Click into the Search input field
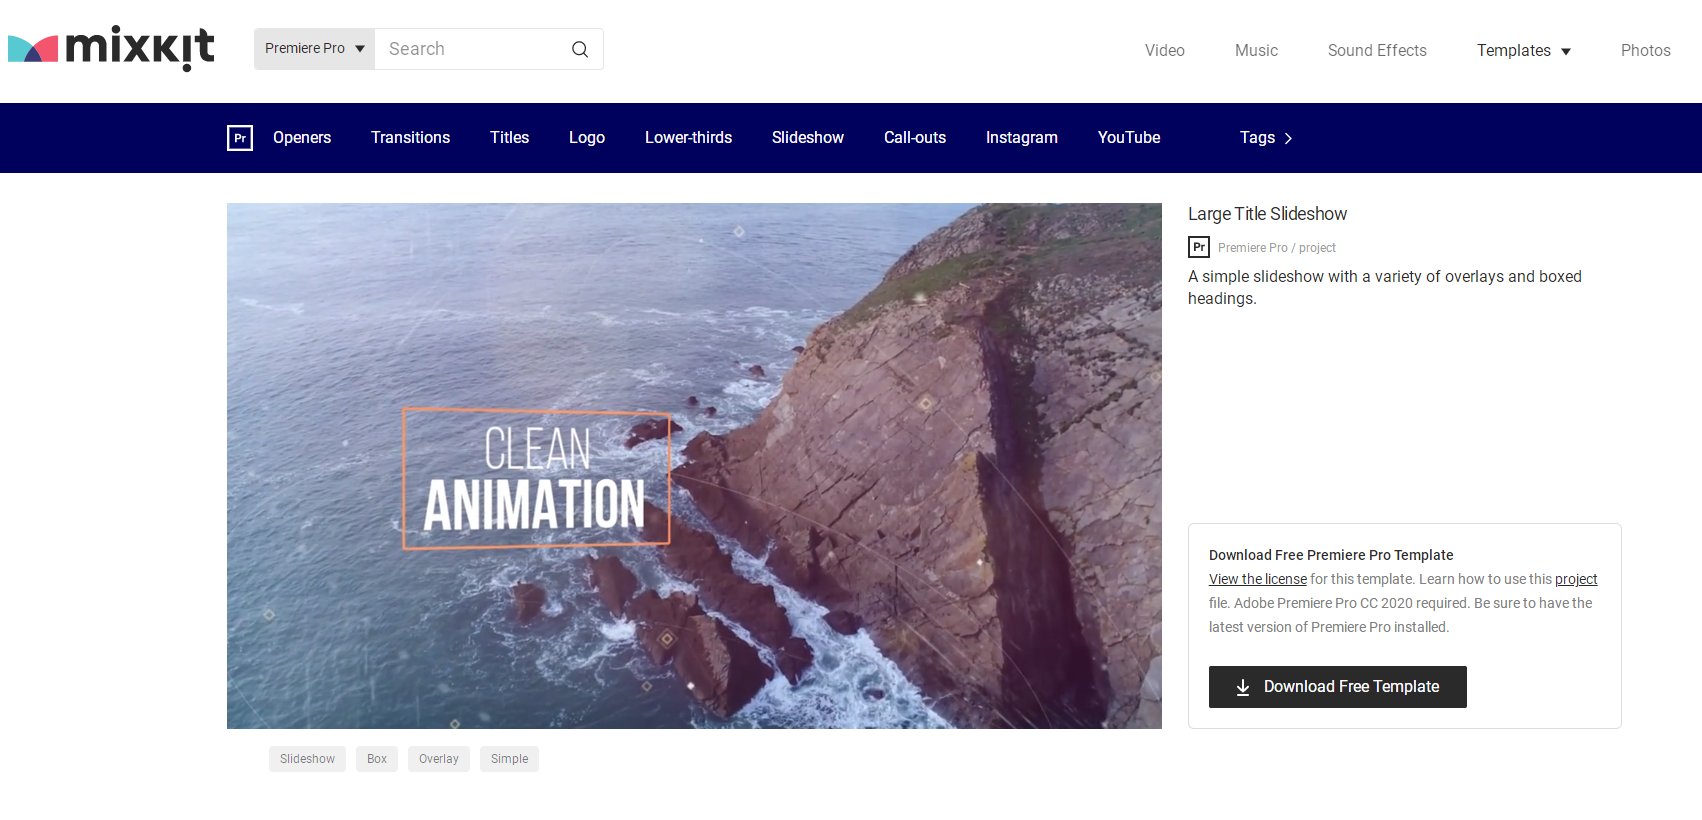1702x820 pixels. [x=470, y=49]
